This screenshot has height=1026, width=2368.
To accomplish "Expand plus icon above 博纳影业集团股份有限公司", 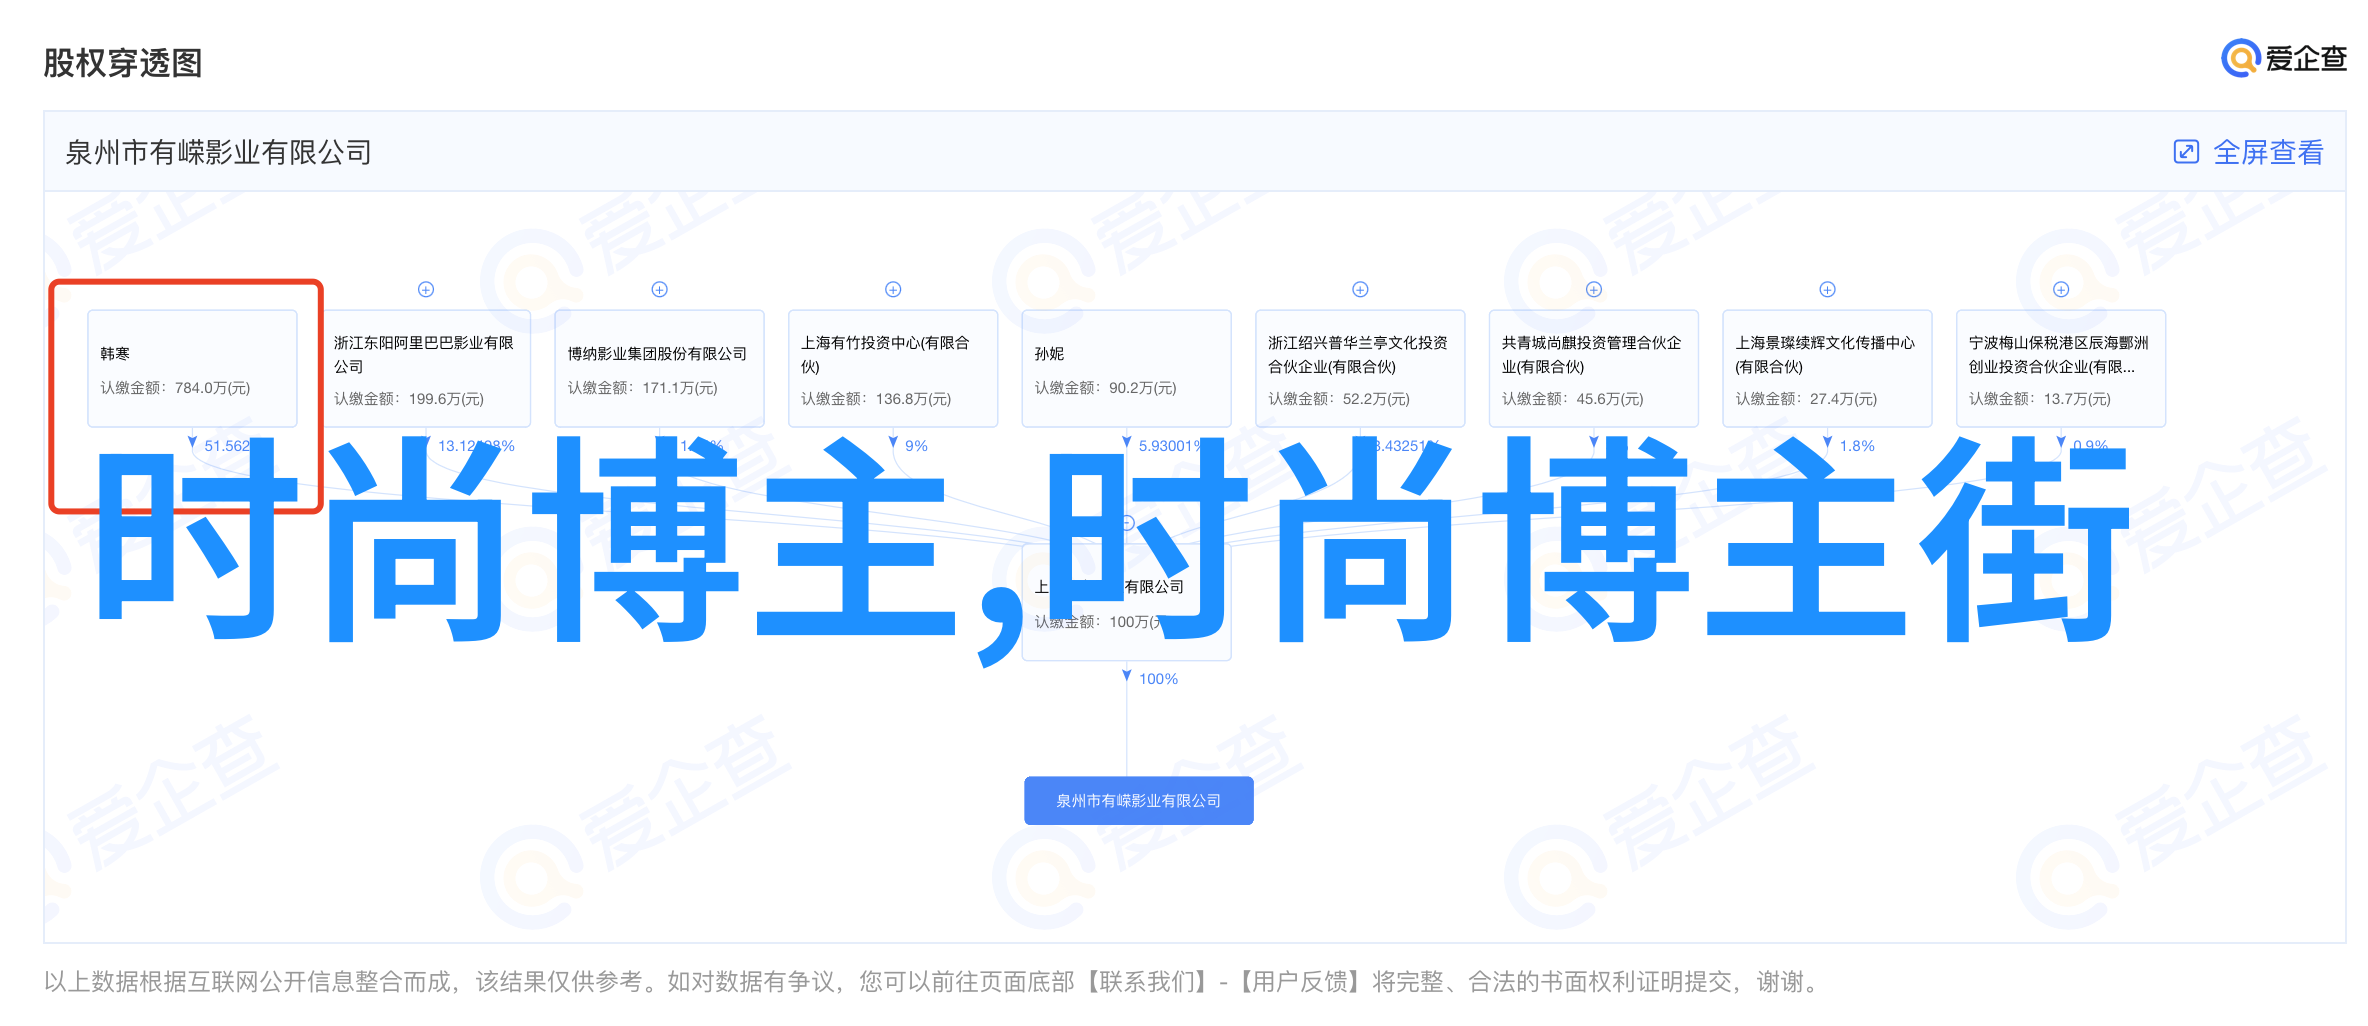I will click(659, 289).
